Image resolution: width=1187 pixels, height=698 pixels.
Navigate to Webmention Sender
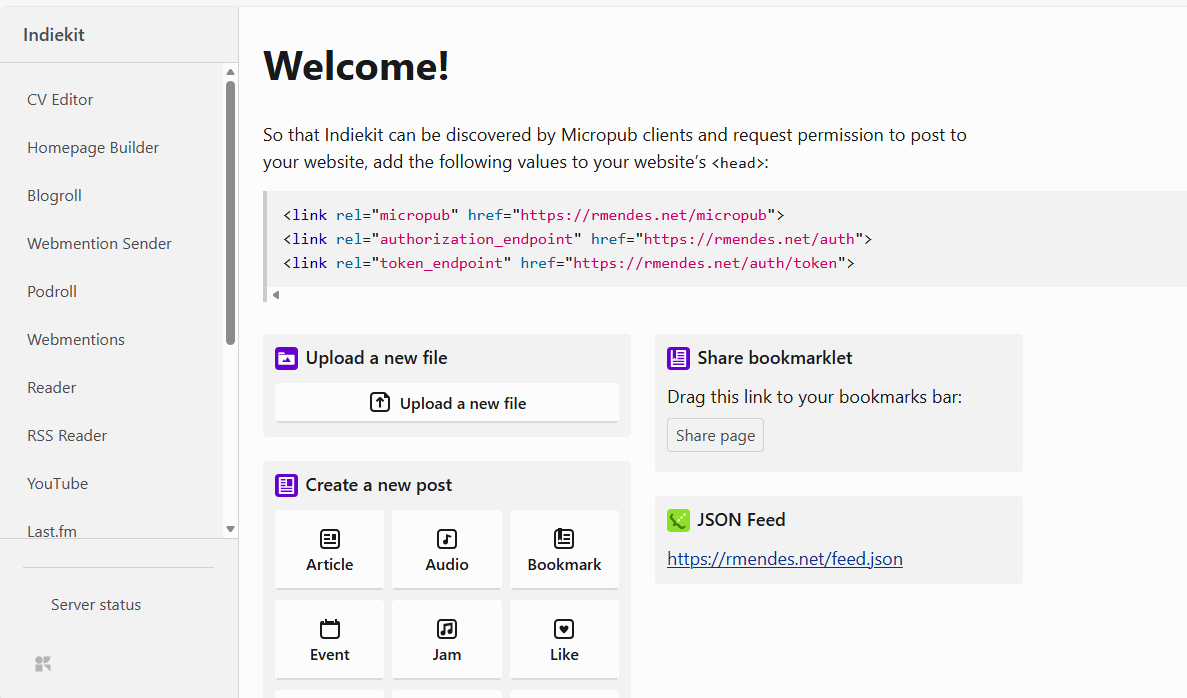[x=99, y=244]
